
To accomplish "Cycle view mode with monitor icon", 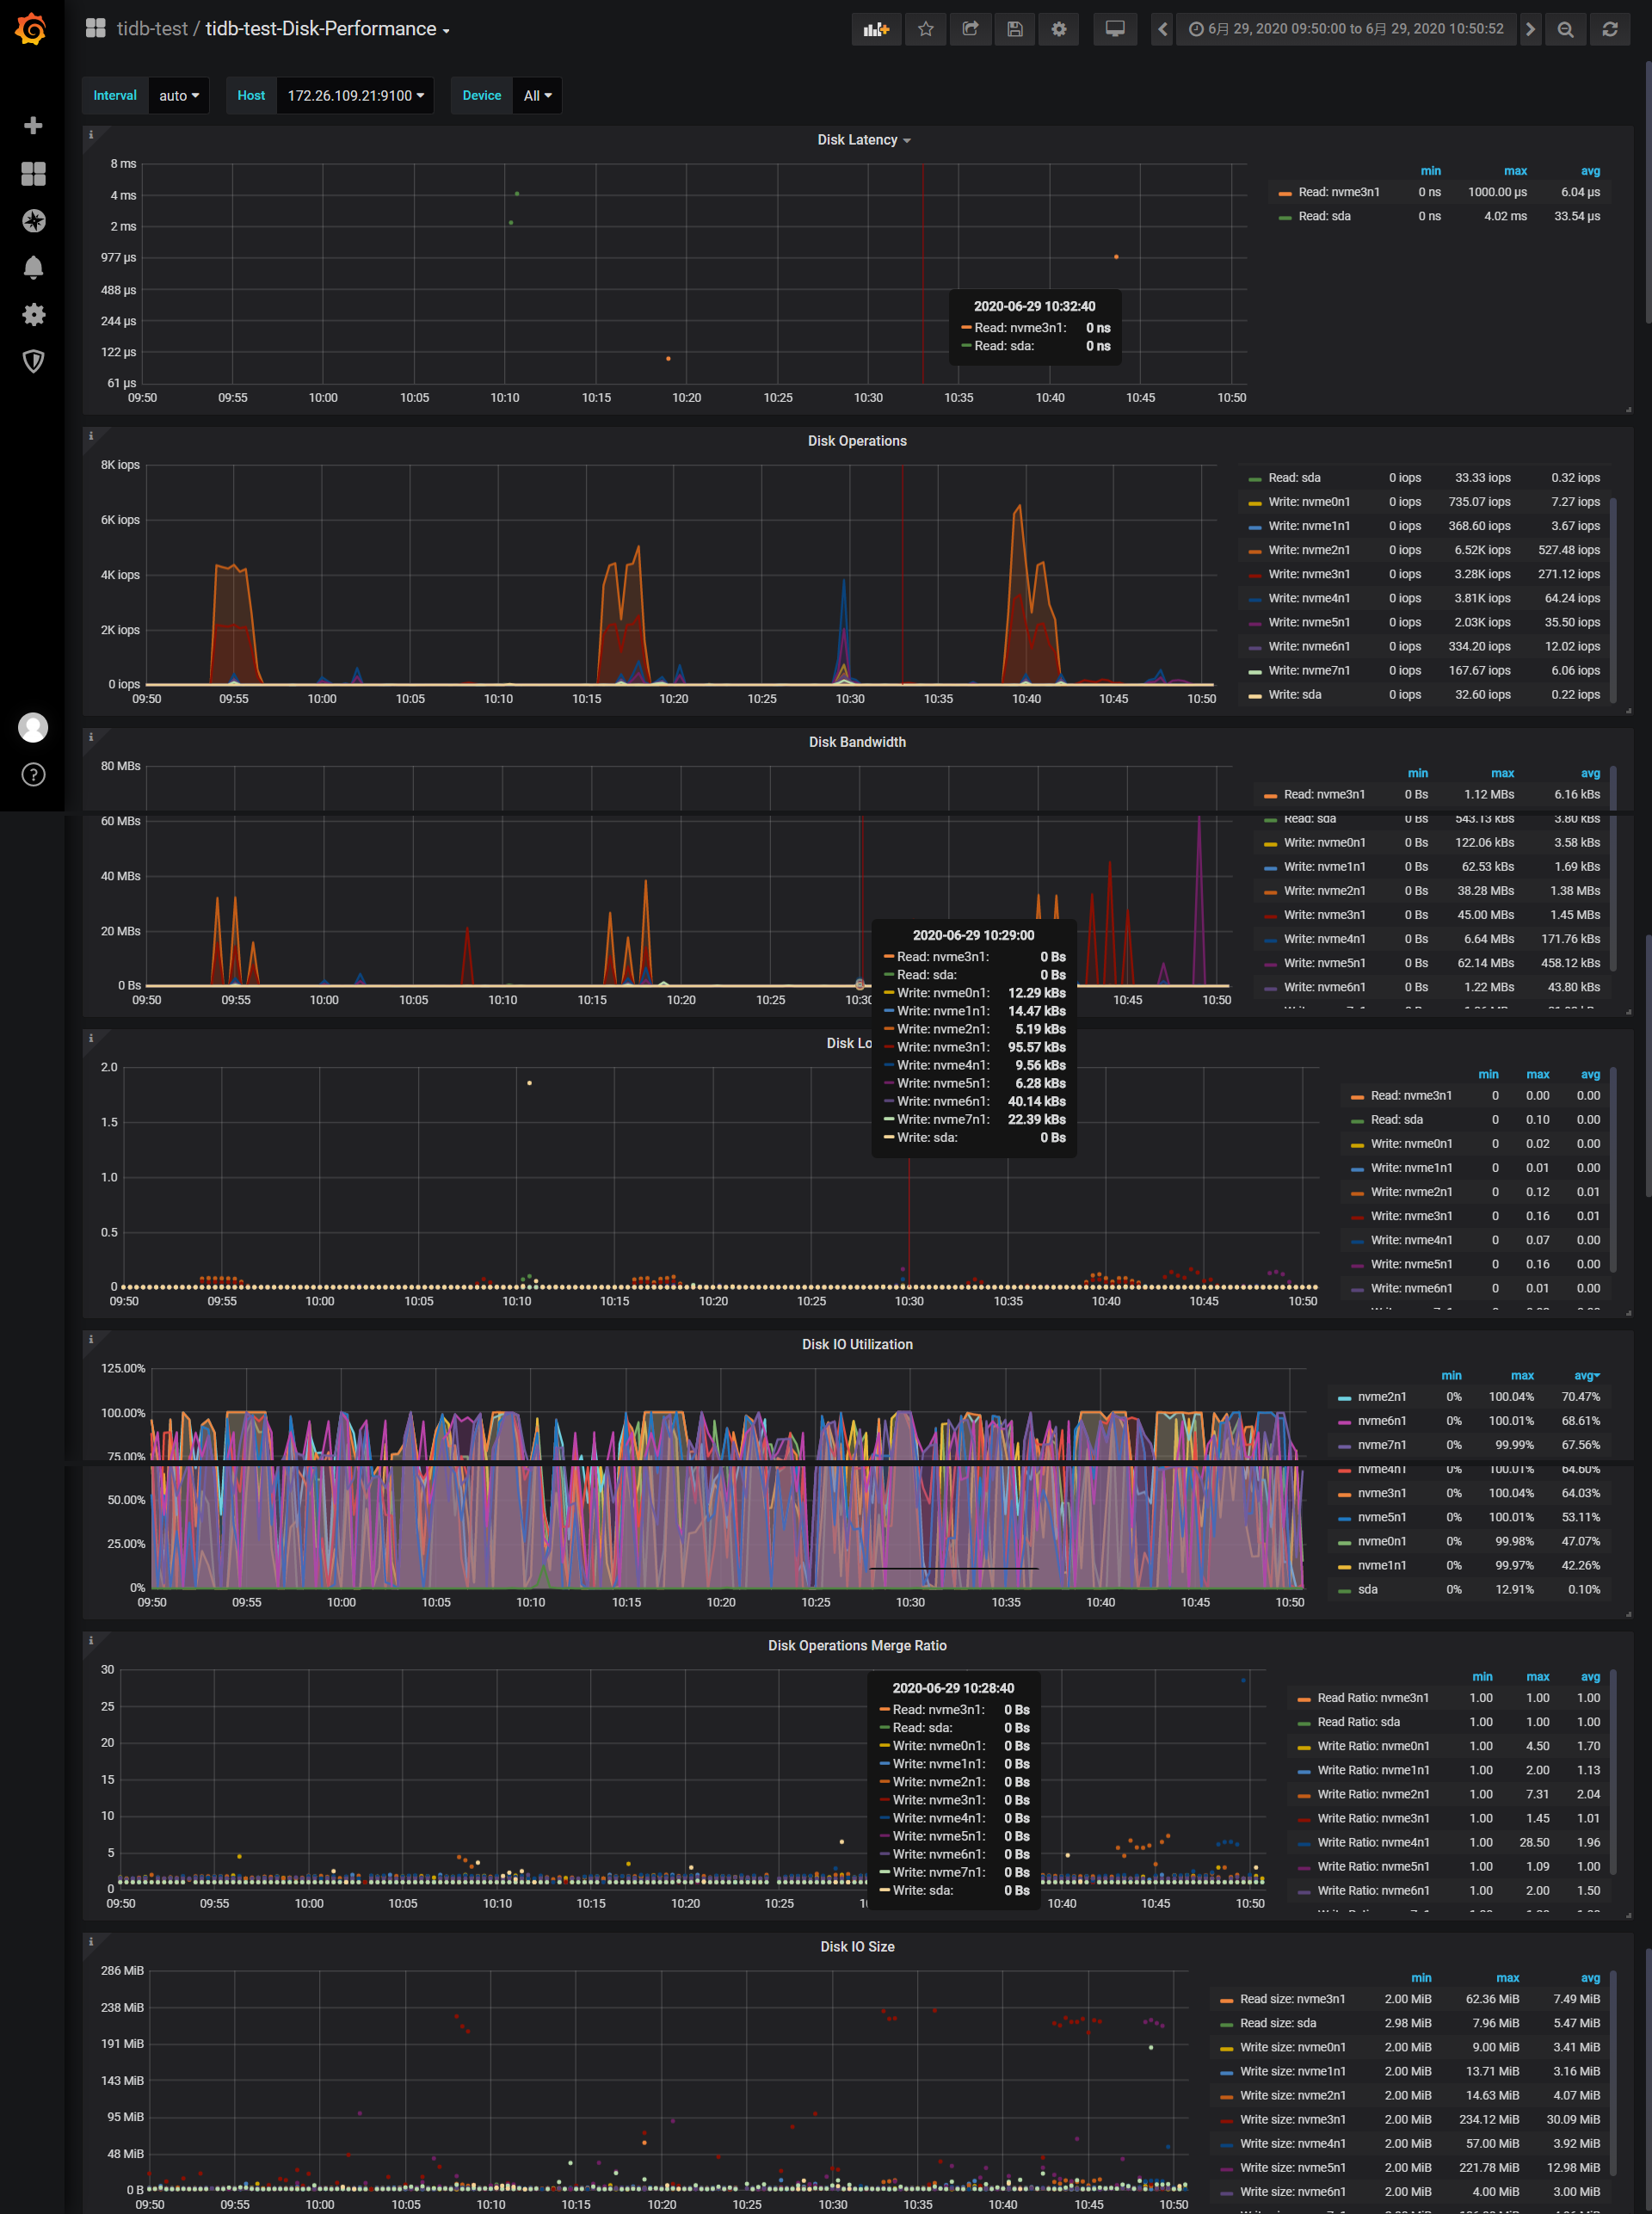I will 1114,29.
